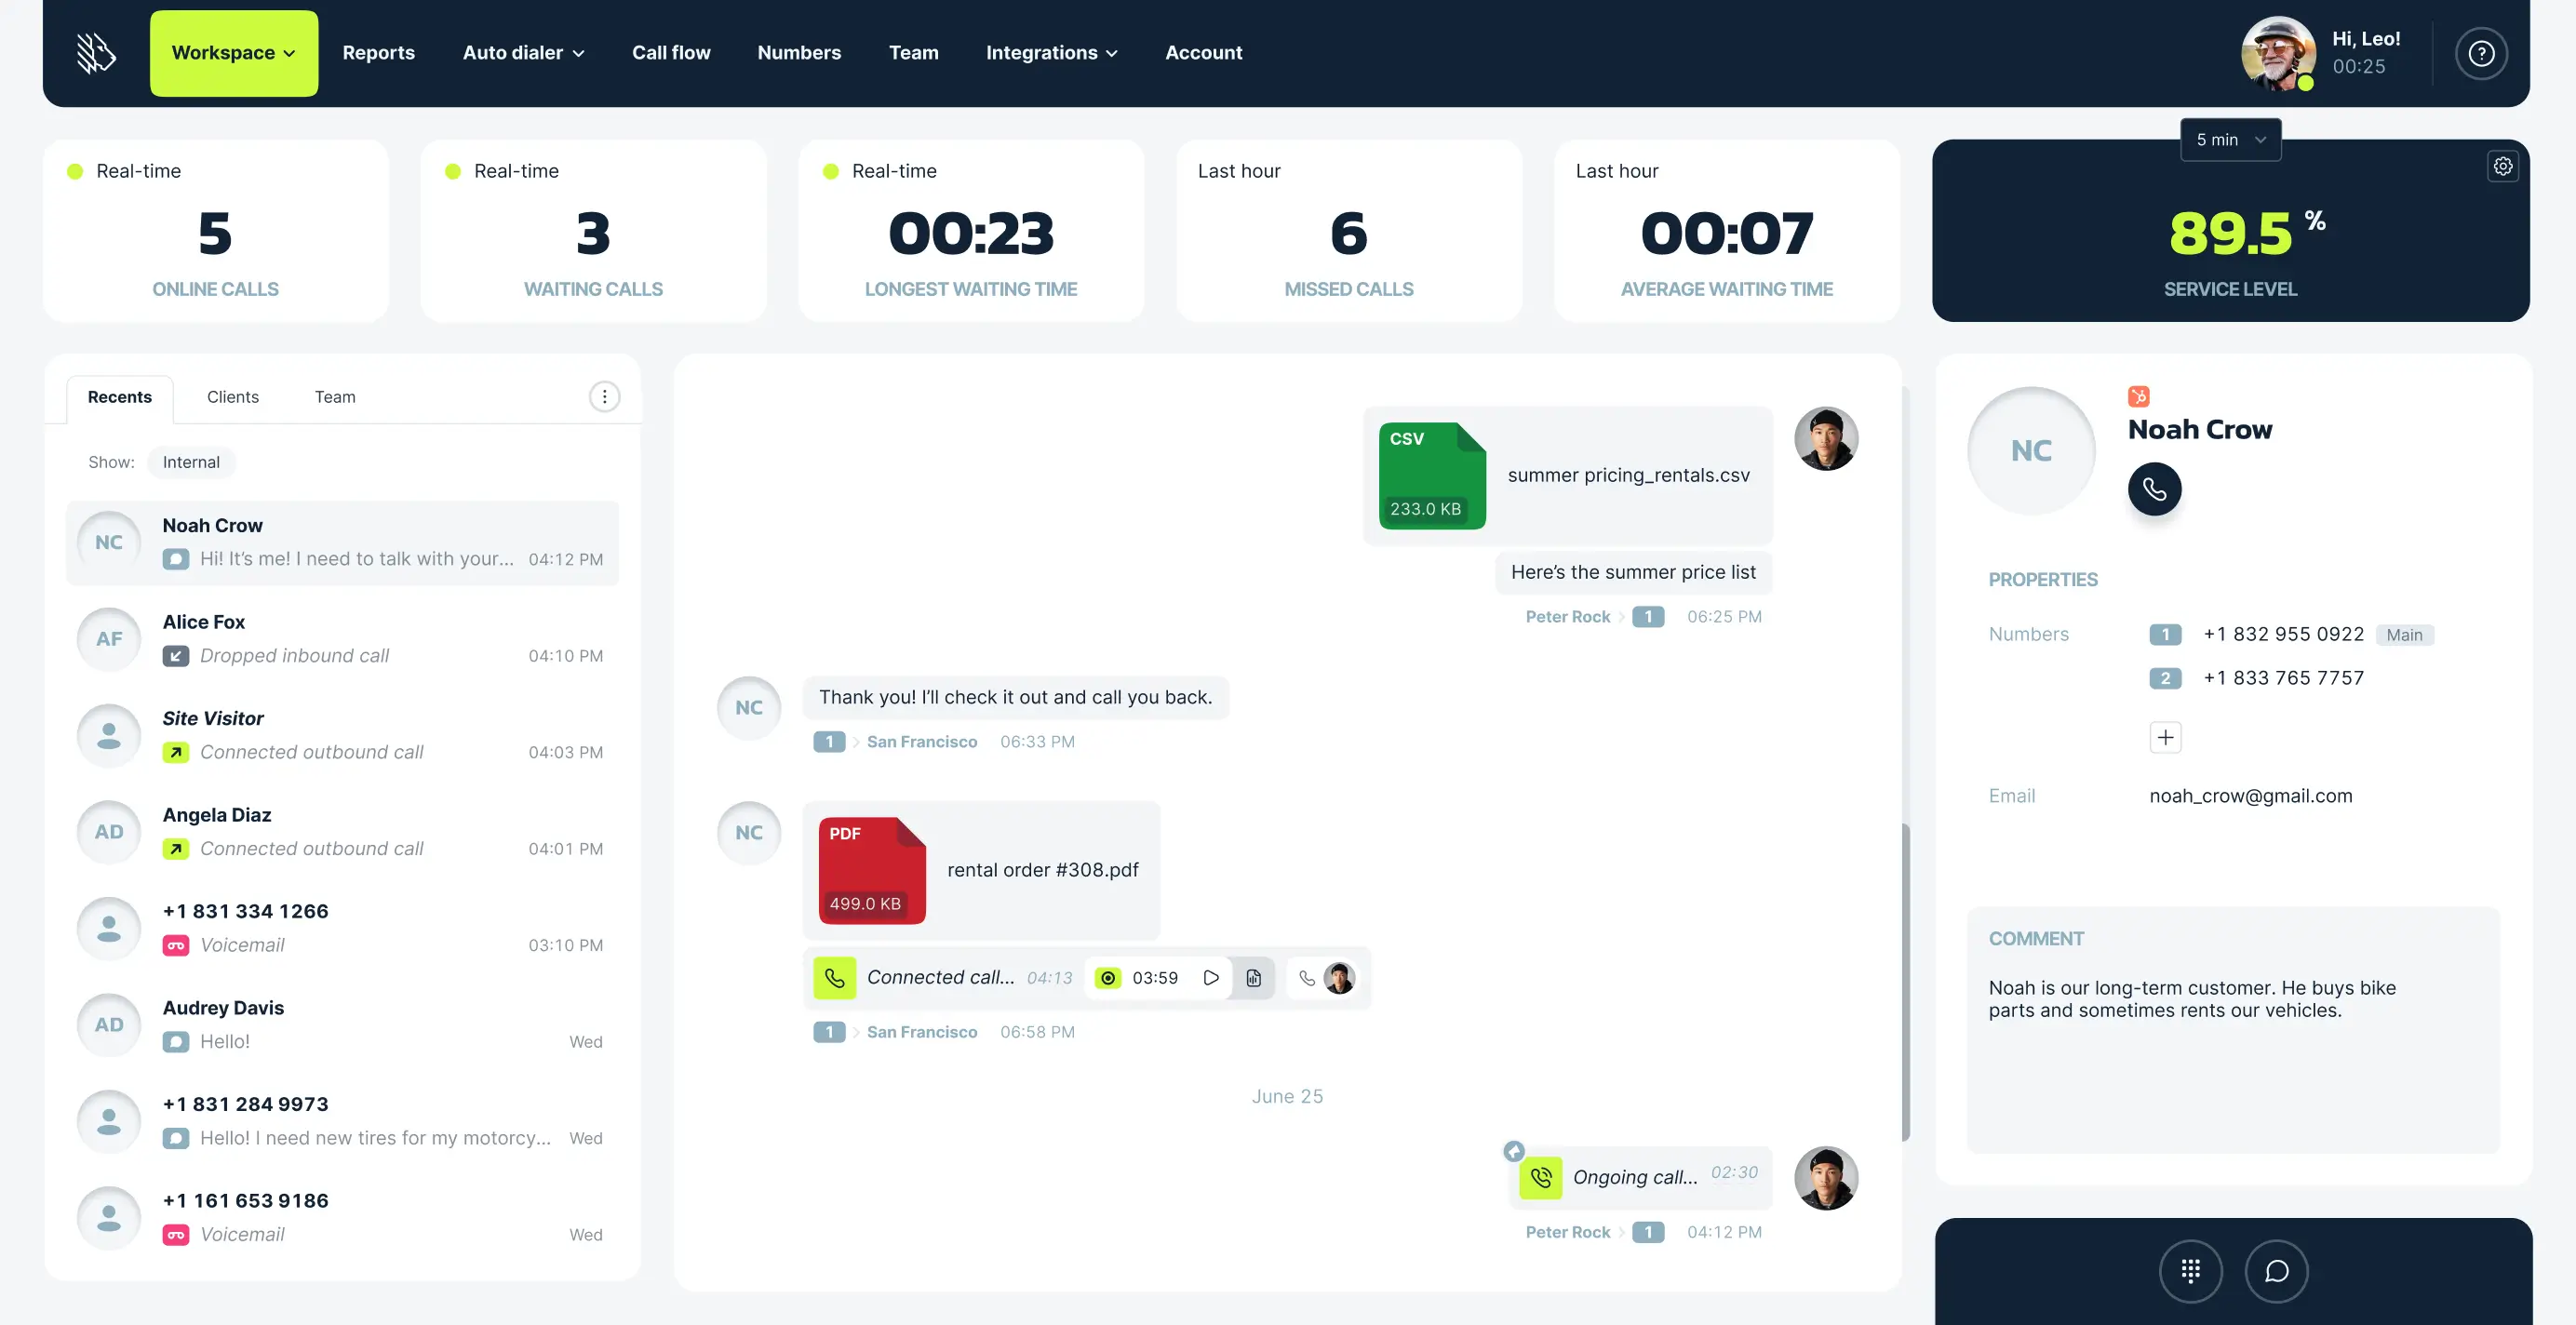
Task: Click the green connected call phone icon
Action: [834, 977]
